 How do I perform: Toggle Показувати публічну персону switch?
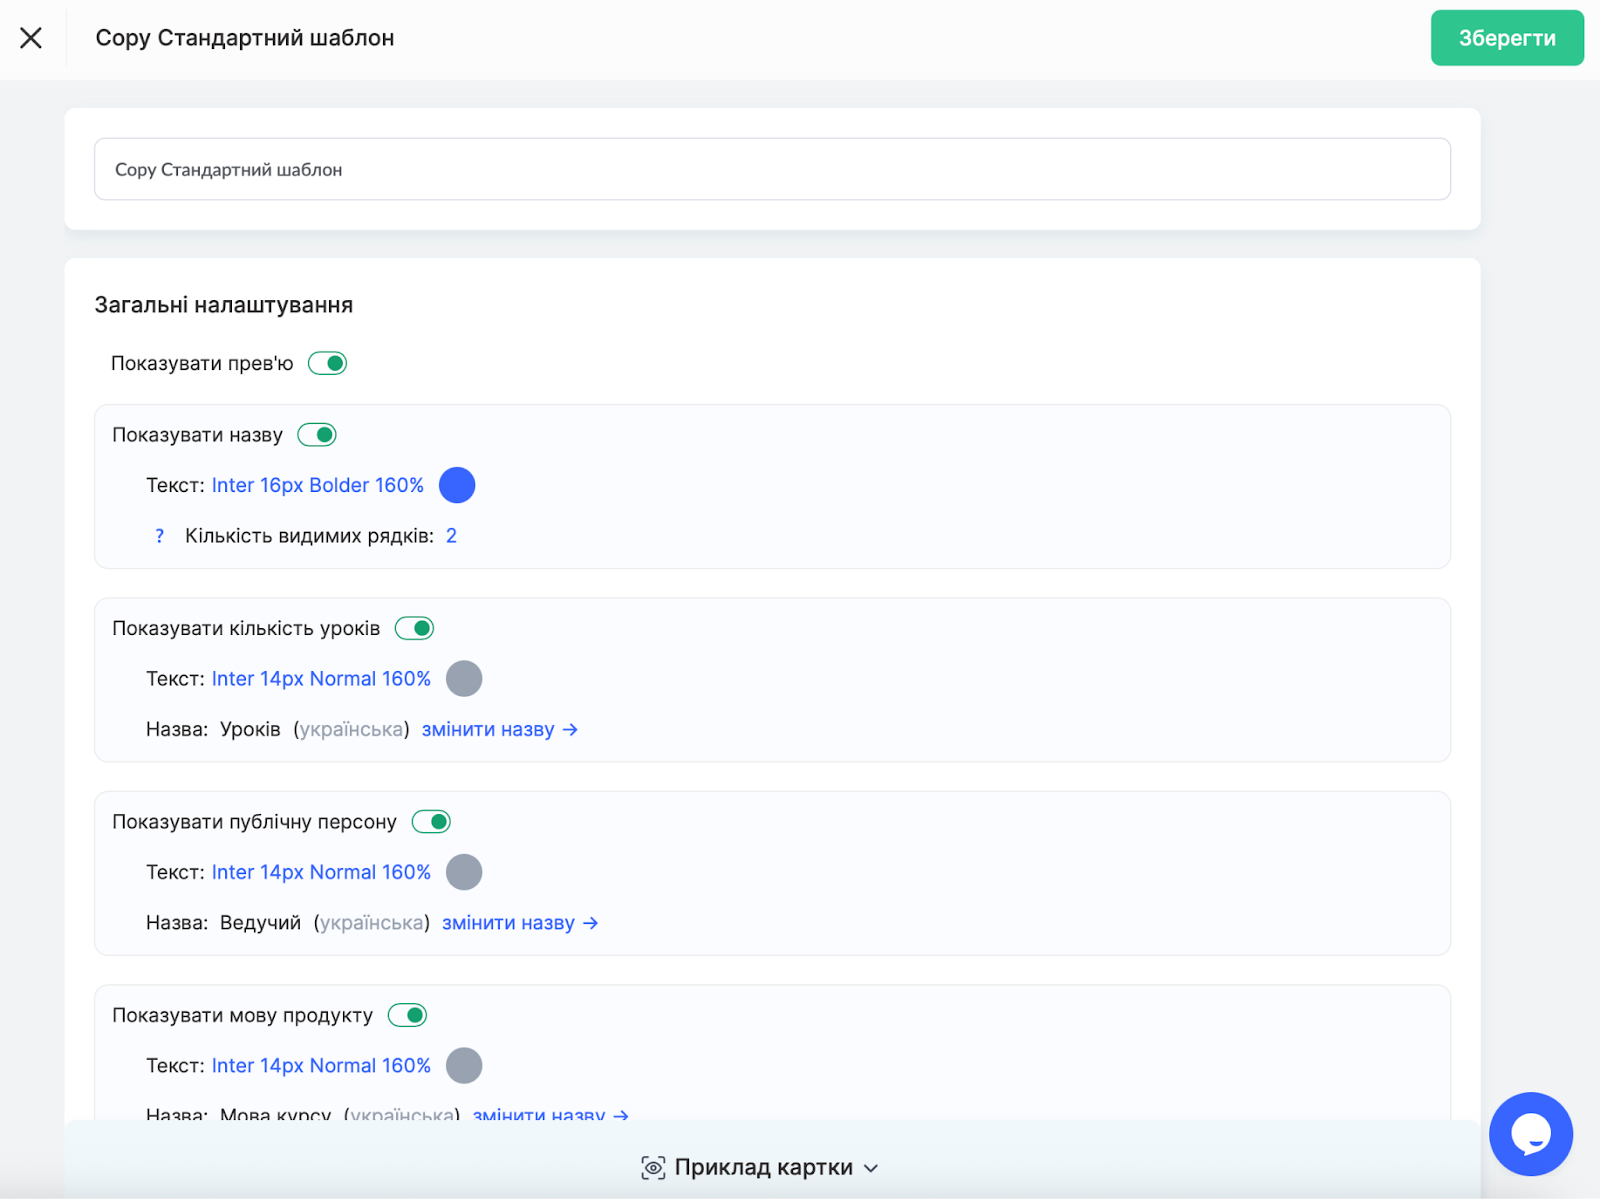pos(431,822)
